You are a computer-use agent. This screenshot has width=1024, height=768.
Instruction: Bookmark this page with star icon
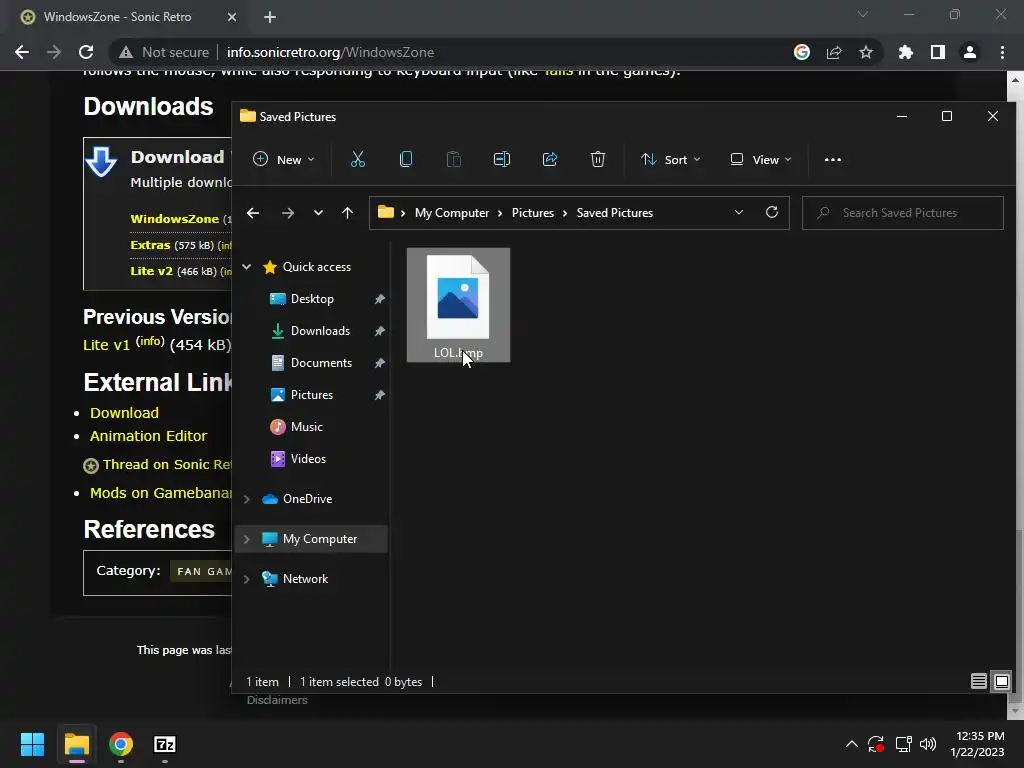coord(866,52)
